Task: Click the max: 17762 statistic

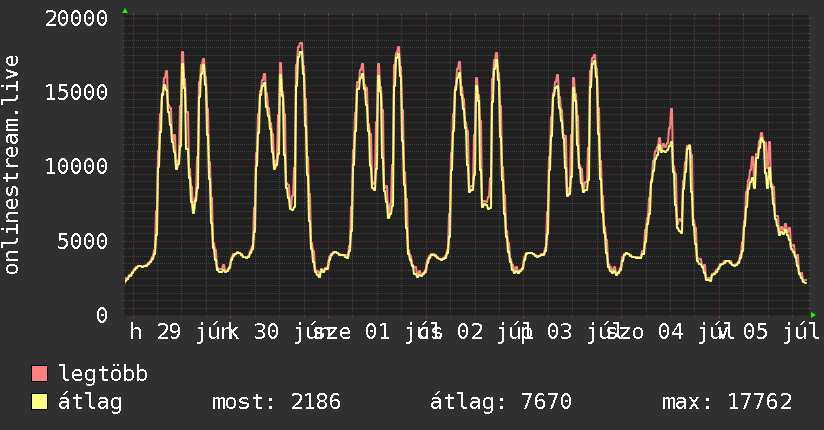Action: click(727, 402)
